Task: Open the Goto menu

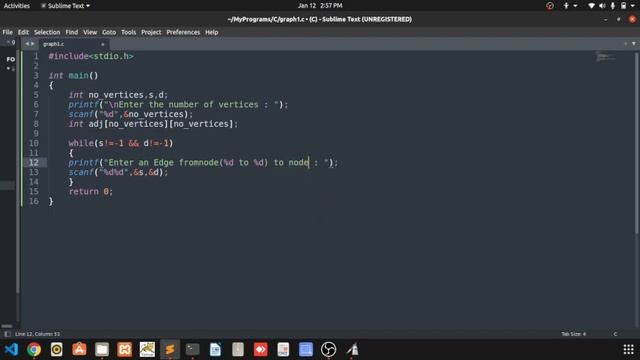Action: 109,32
